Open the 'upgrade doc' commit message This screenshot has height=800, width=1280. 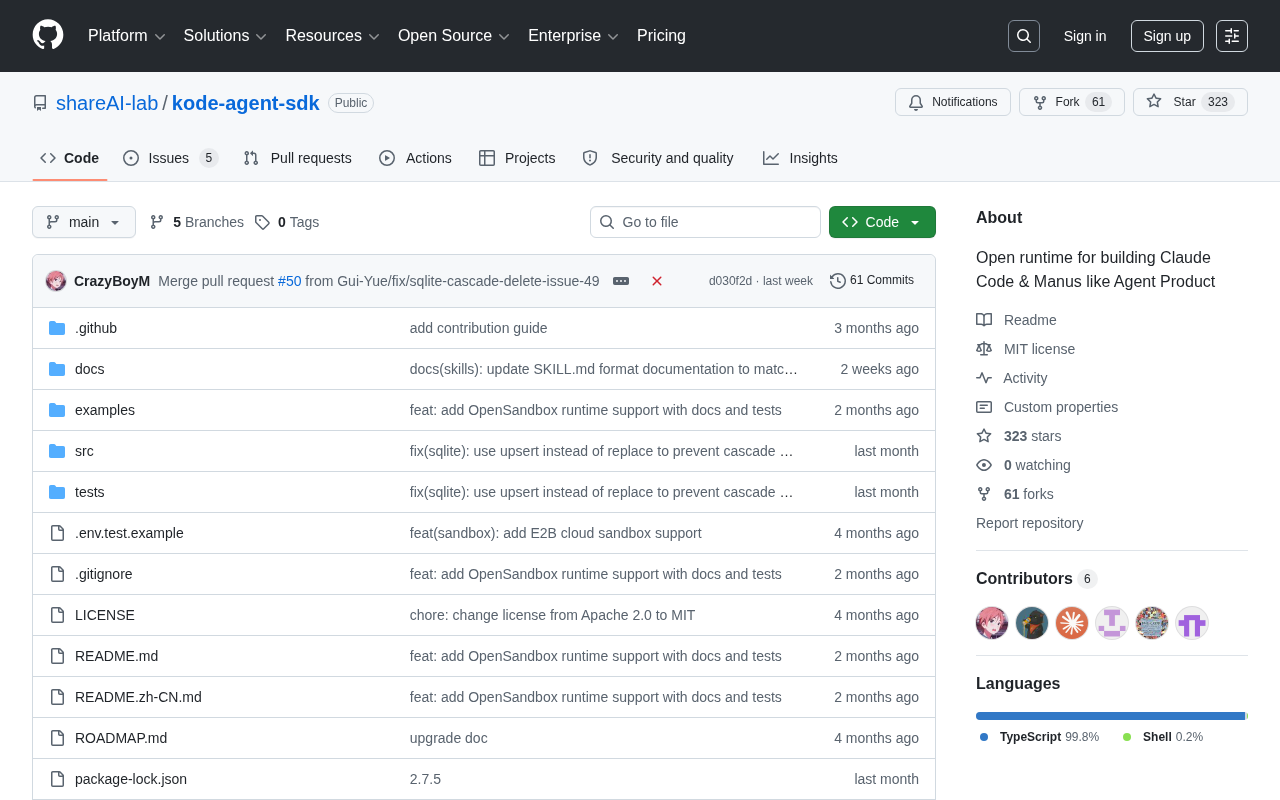(449, 738)
